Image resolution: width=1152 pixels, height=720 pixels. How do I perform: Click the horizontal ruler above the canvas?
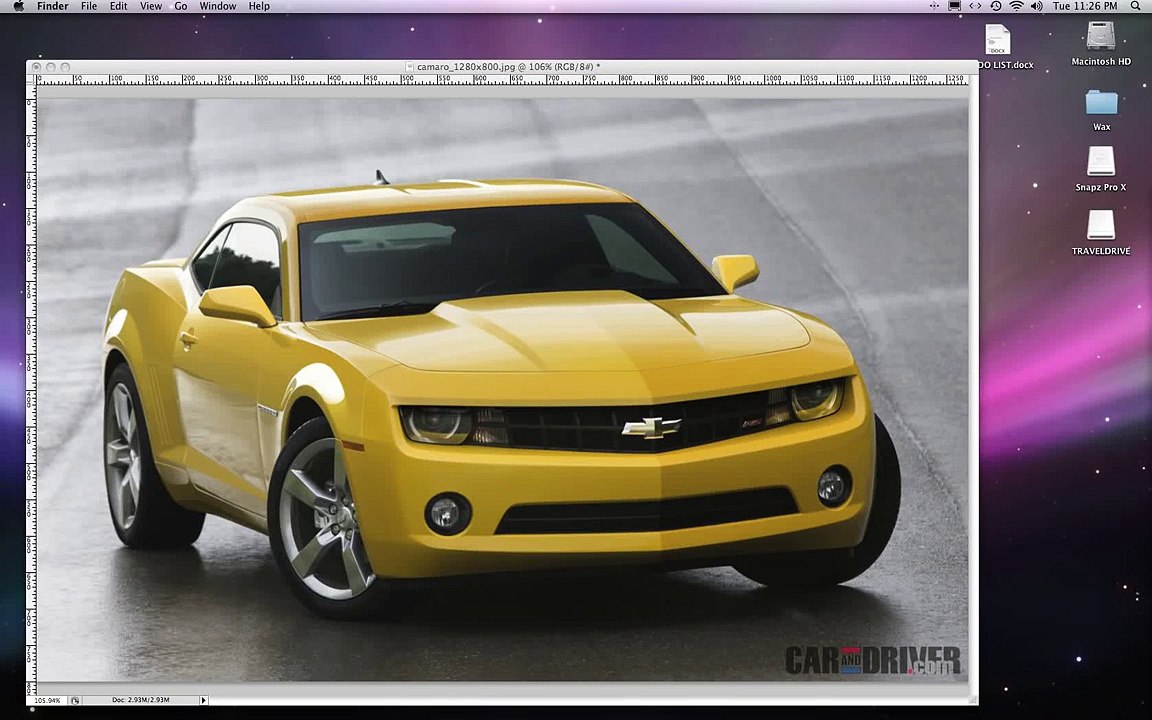(503, 79)
